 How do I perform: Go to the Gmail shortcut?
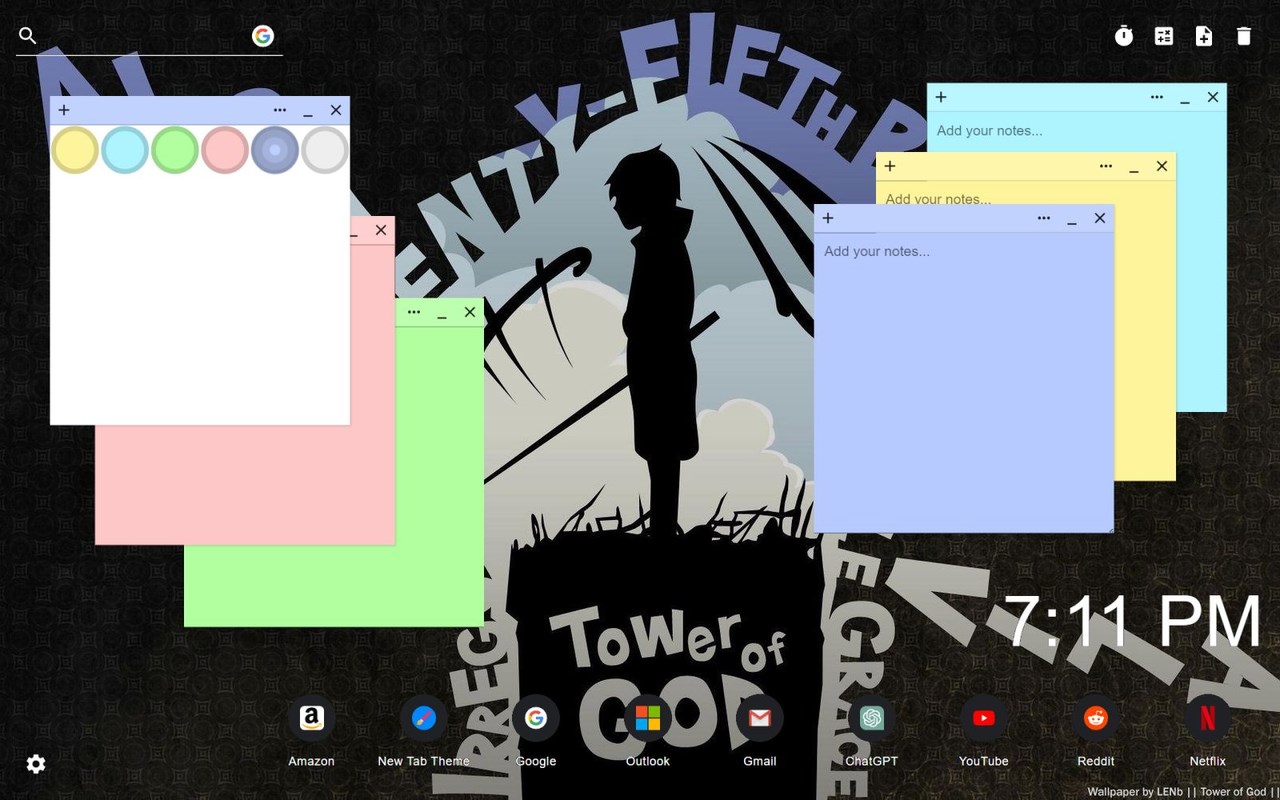[x=760, y=718]
